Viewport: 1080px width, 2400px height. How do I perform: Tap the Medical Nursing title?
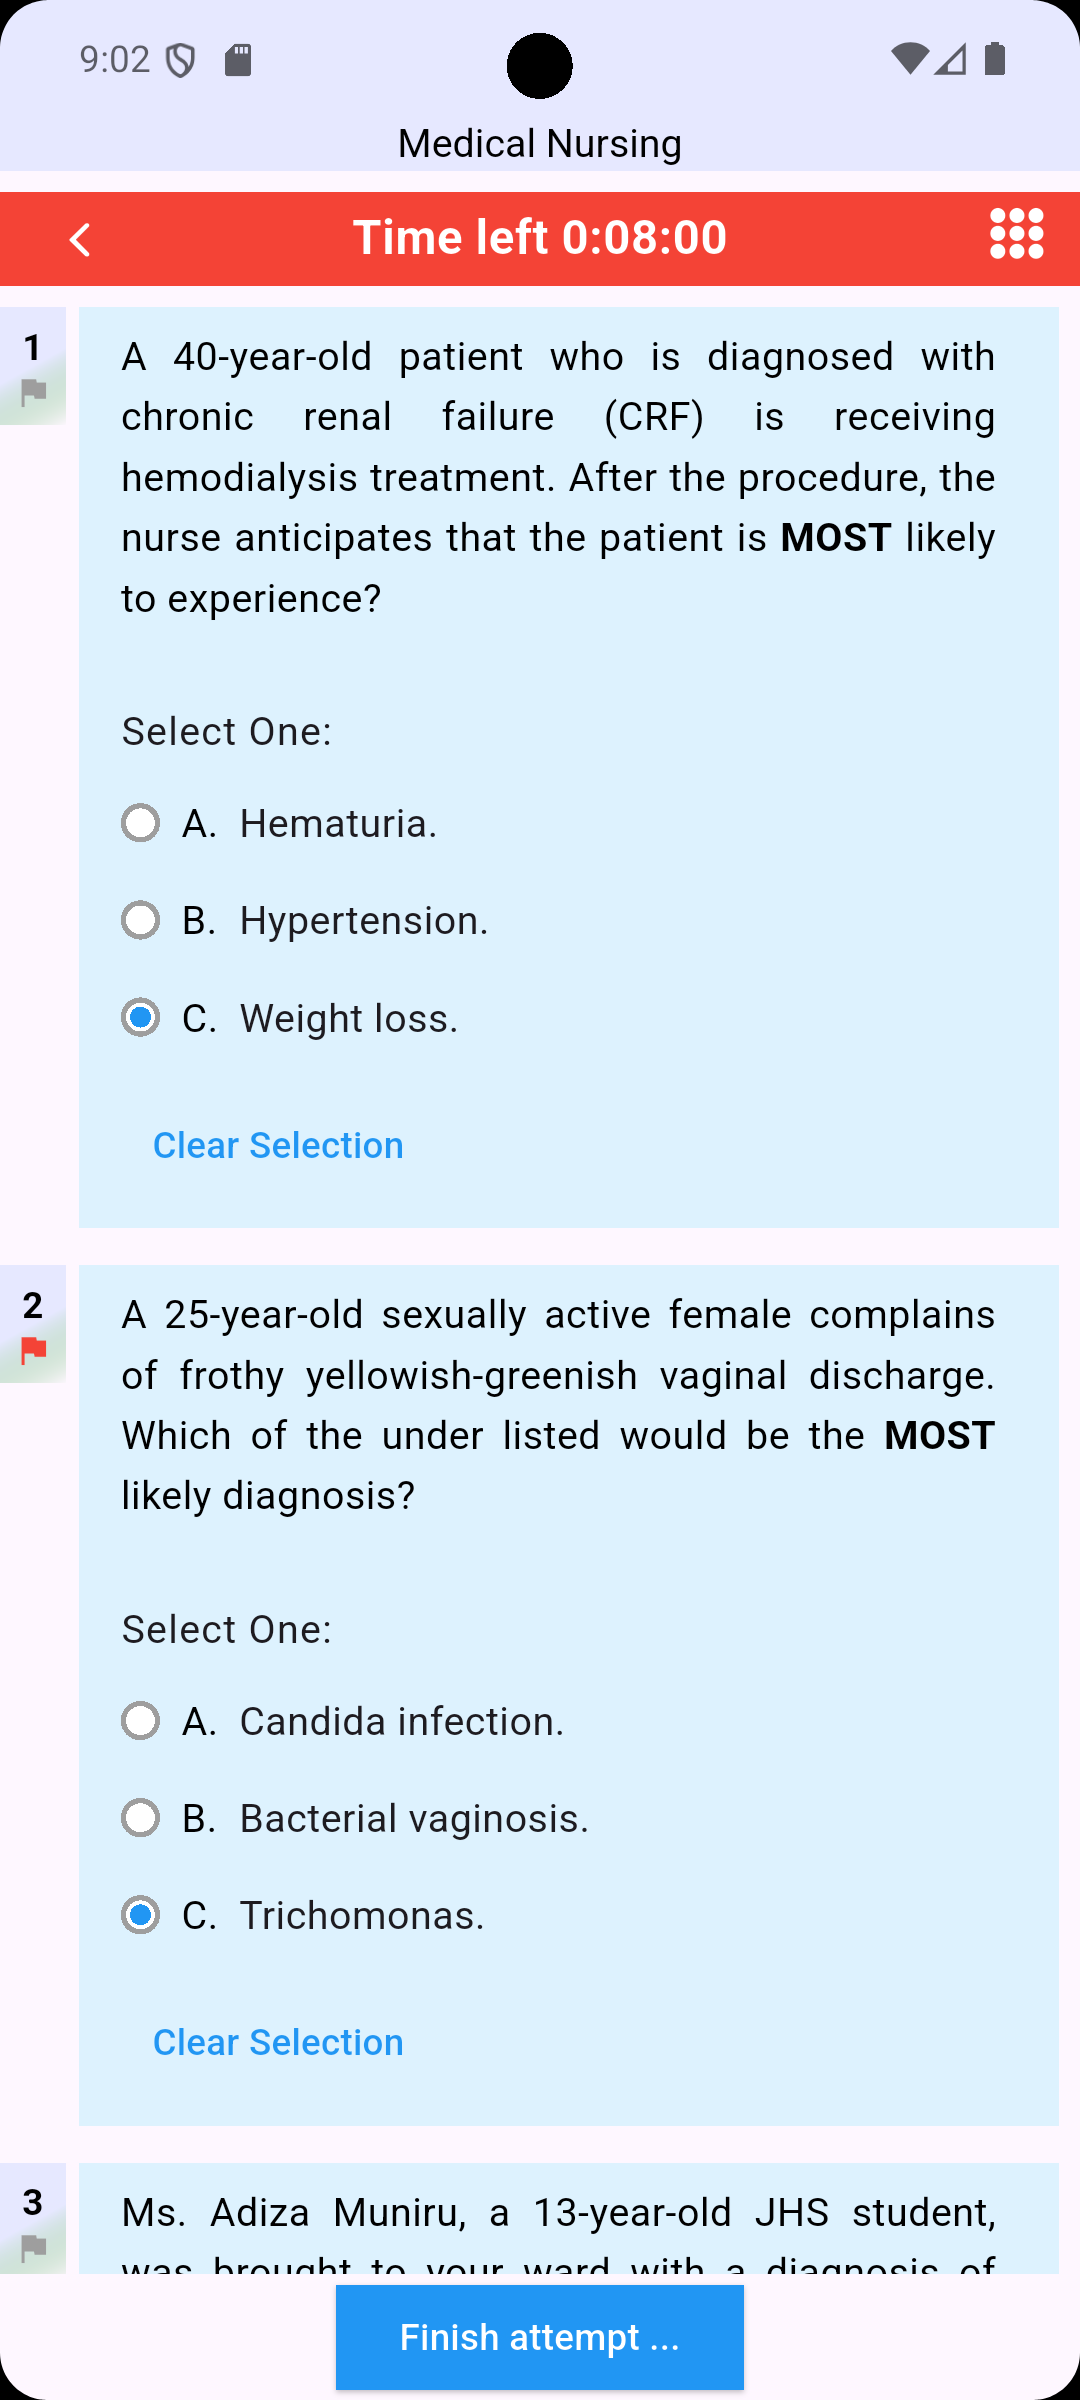point(540,144)
